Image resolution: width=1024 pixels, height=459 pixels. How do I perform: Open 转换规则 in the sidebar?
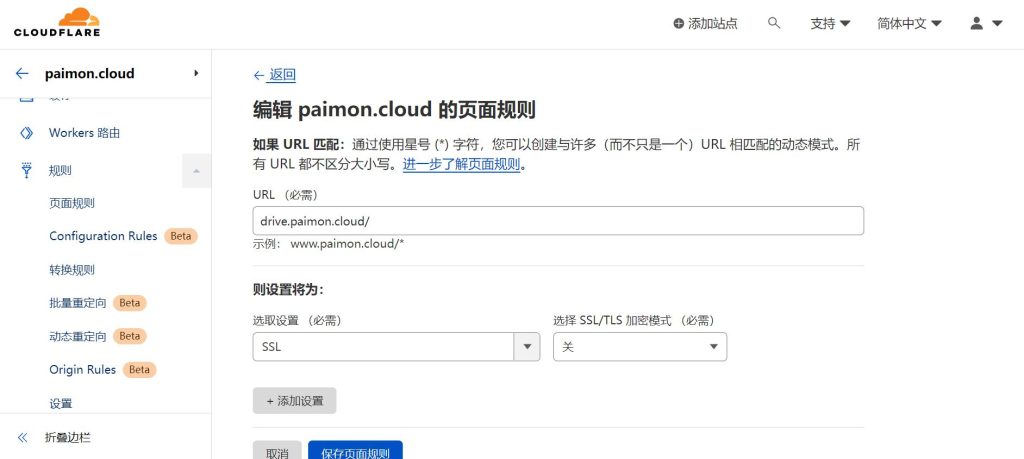pos(72,270)
